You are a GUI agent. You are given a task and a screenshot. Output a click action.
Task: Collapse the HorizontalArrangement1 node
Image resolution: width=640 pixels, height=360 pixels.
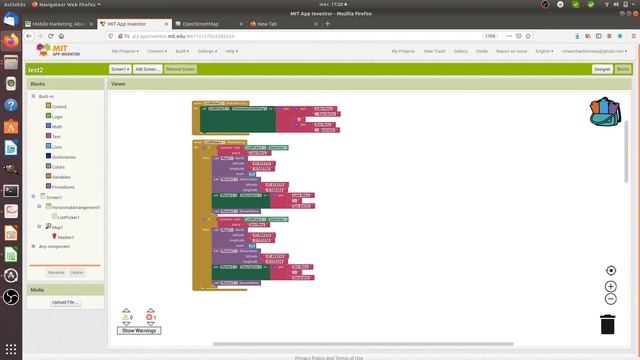point(39,207)
